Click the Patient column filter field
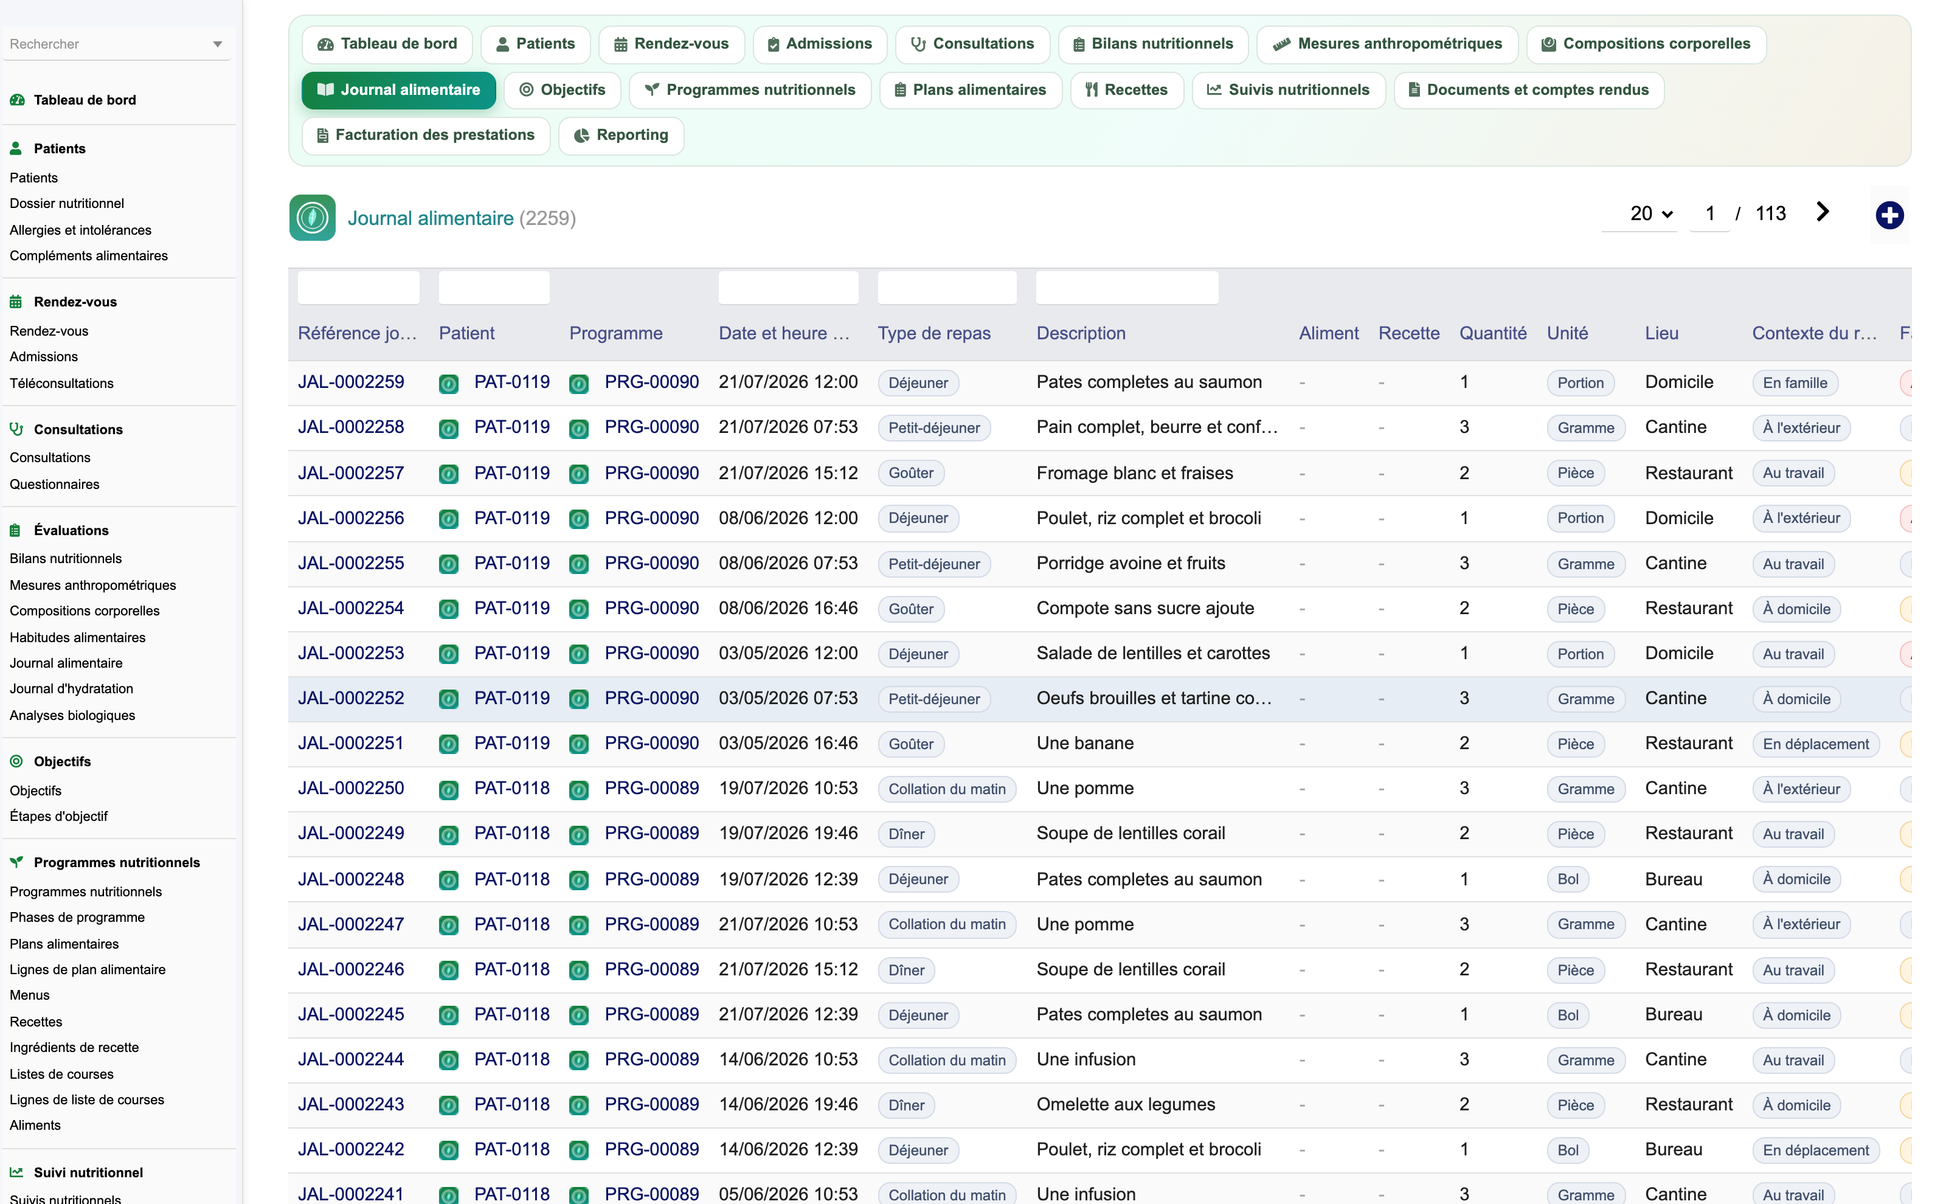This screenshot has height=1204, width=1946. [x=494, y=288]
